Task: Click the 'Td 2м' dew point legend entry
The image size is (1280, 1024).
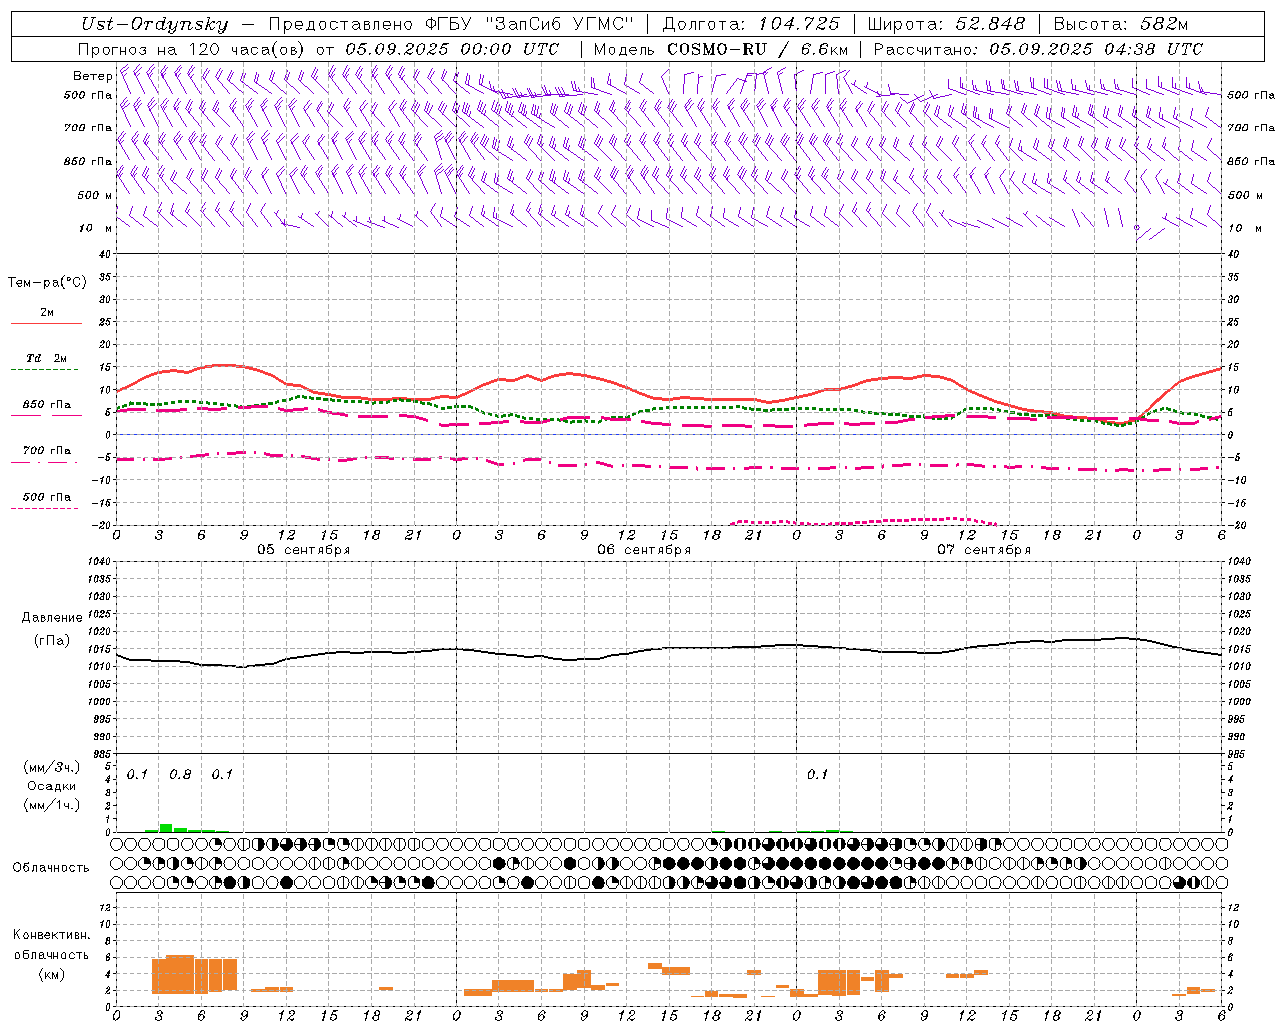Action: pyautogui.click(x=46, y=358)
